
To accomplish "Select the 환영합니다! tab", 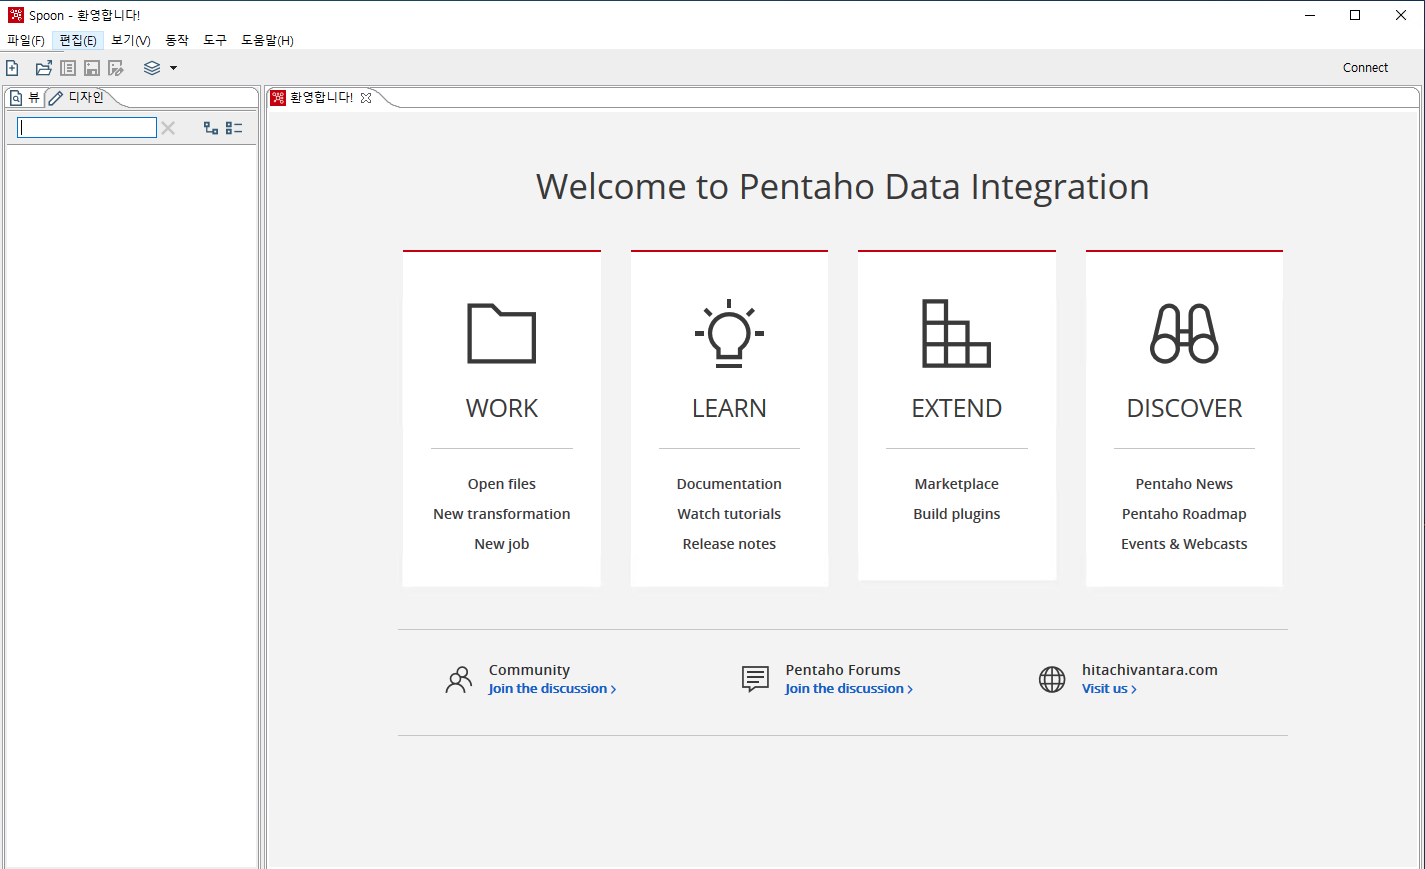I will click(321, 98).
